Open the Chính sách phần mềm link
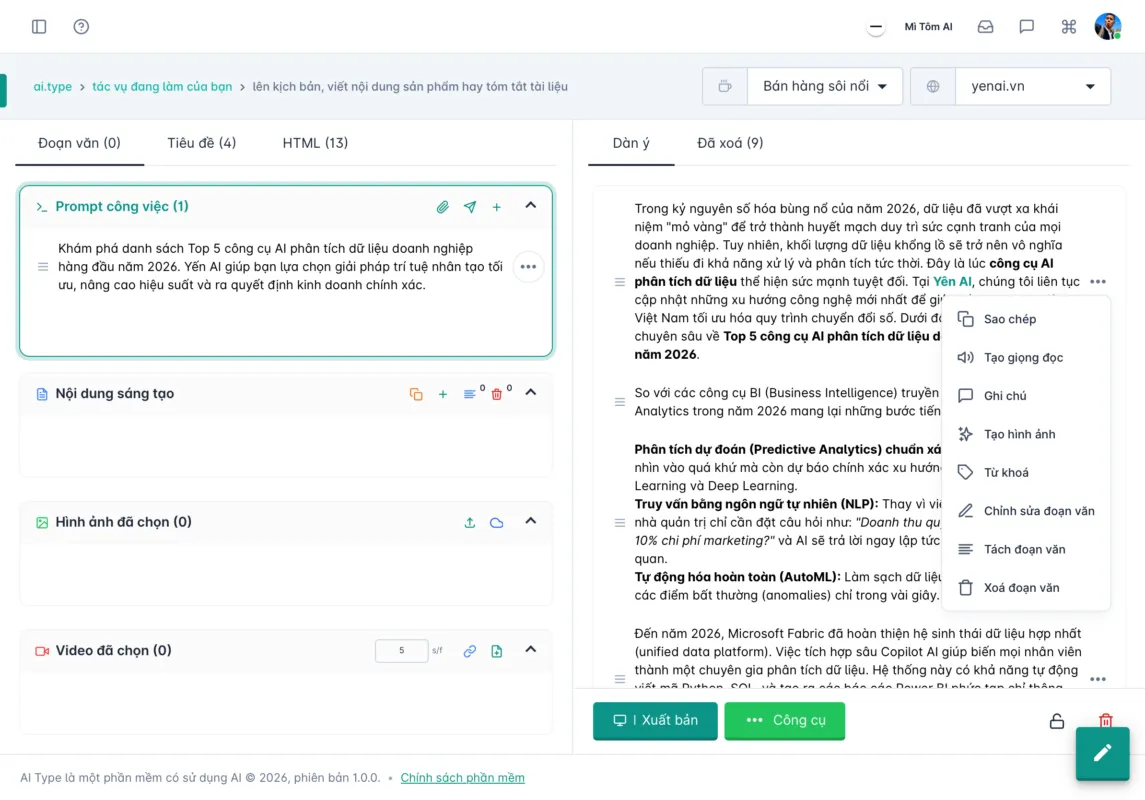Image resolution: width=1145 pixels, height=800 pixels. tap(462, 778)
